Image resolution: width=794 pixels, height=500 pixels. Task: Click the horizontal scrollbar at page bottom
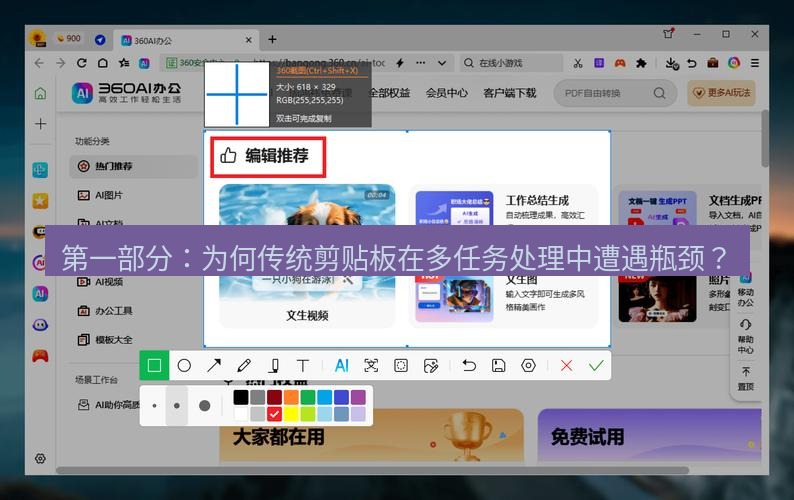[372, 470]
